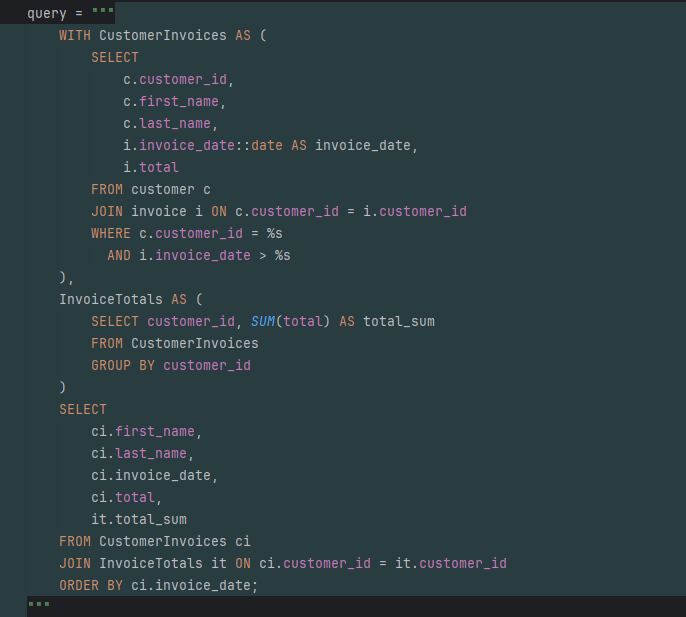Click the 'it.total_sum' column

pos(138,519)
